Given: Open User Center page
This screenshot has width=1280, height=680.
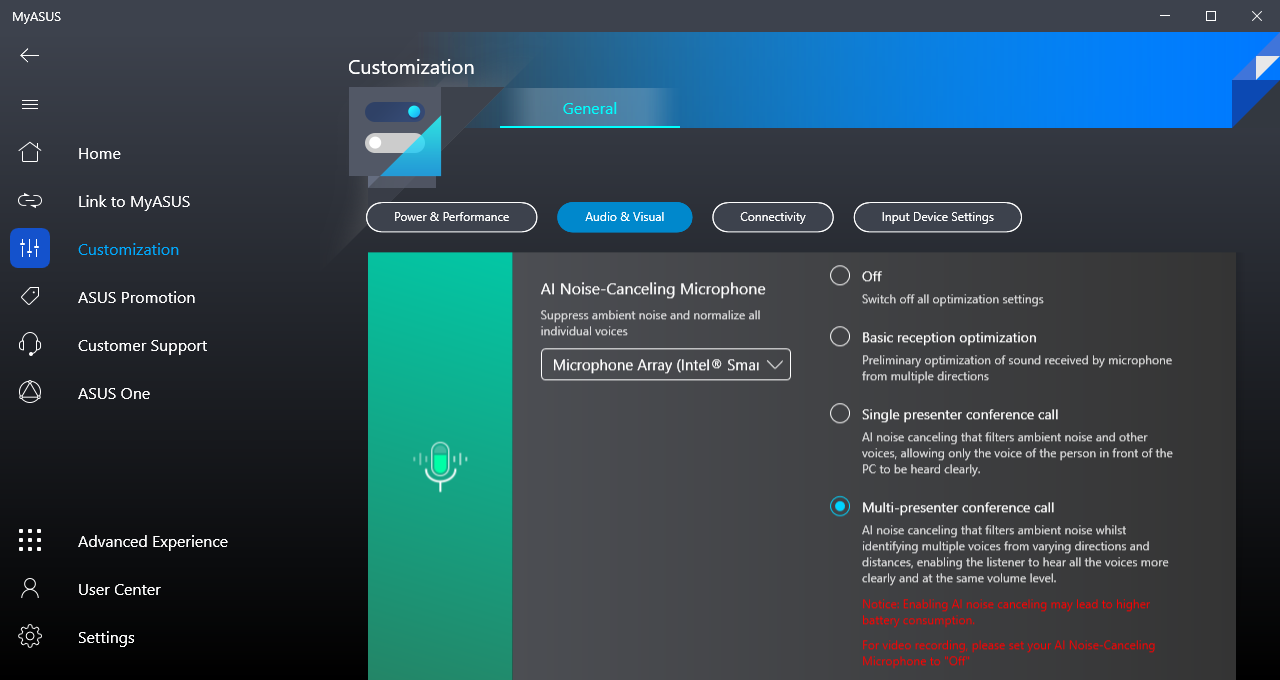Looking at the screenshot, I should click(119, 589).
